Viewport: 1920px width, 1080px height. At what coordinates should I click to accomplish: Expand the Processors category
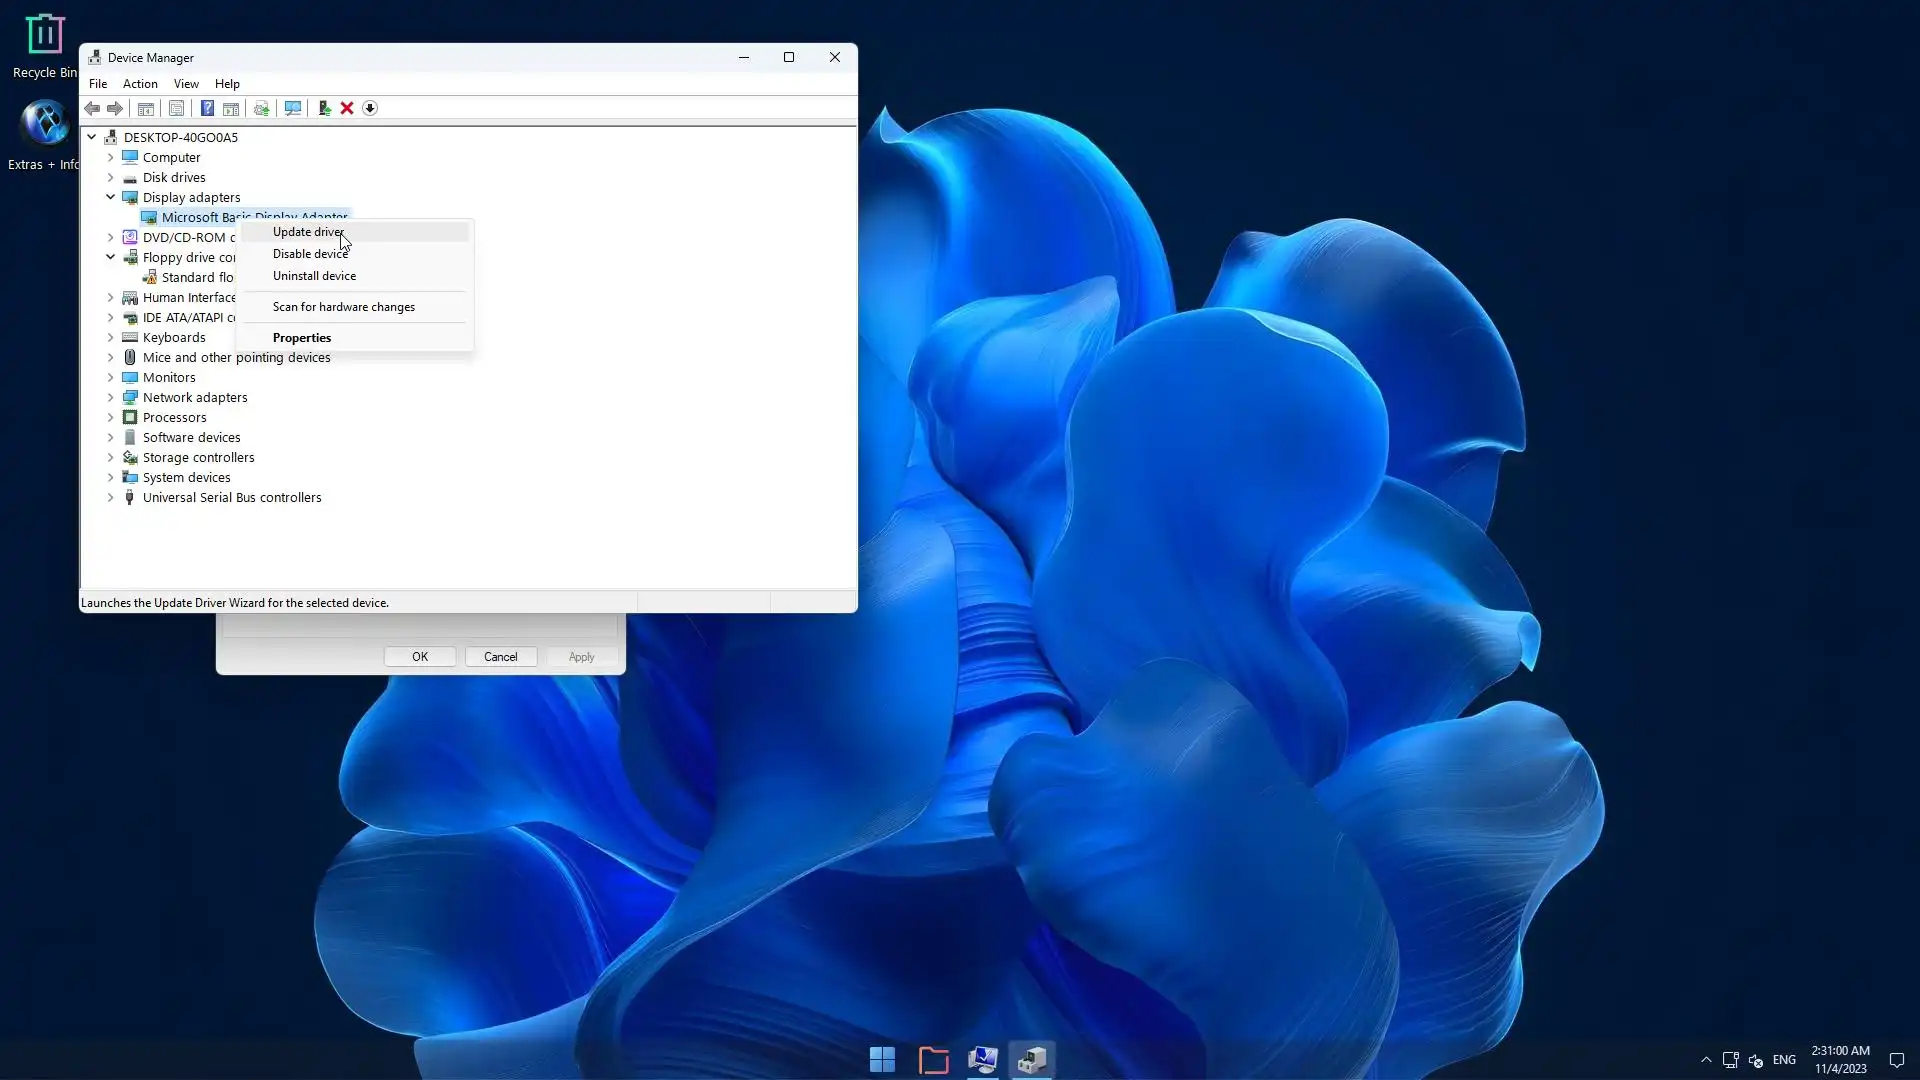point(111,417)
